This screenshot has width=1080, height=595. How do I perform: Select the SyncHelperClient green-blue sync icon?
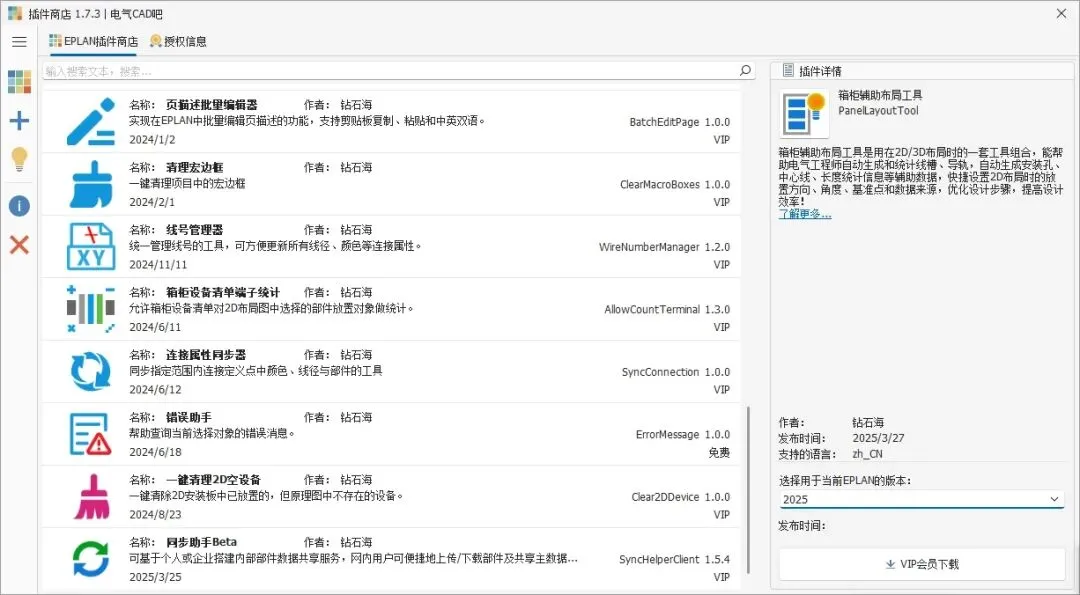click(x=91, y=559)
